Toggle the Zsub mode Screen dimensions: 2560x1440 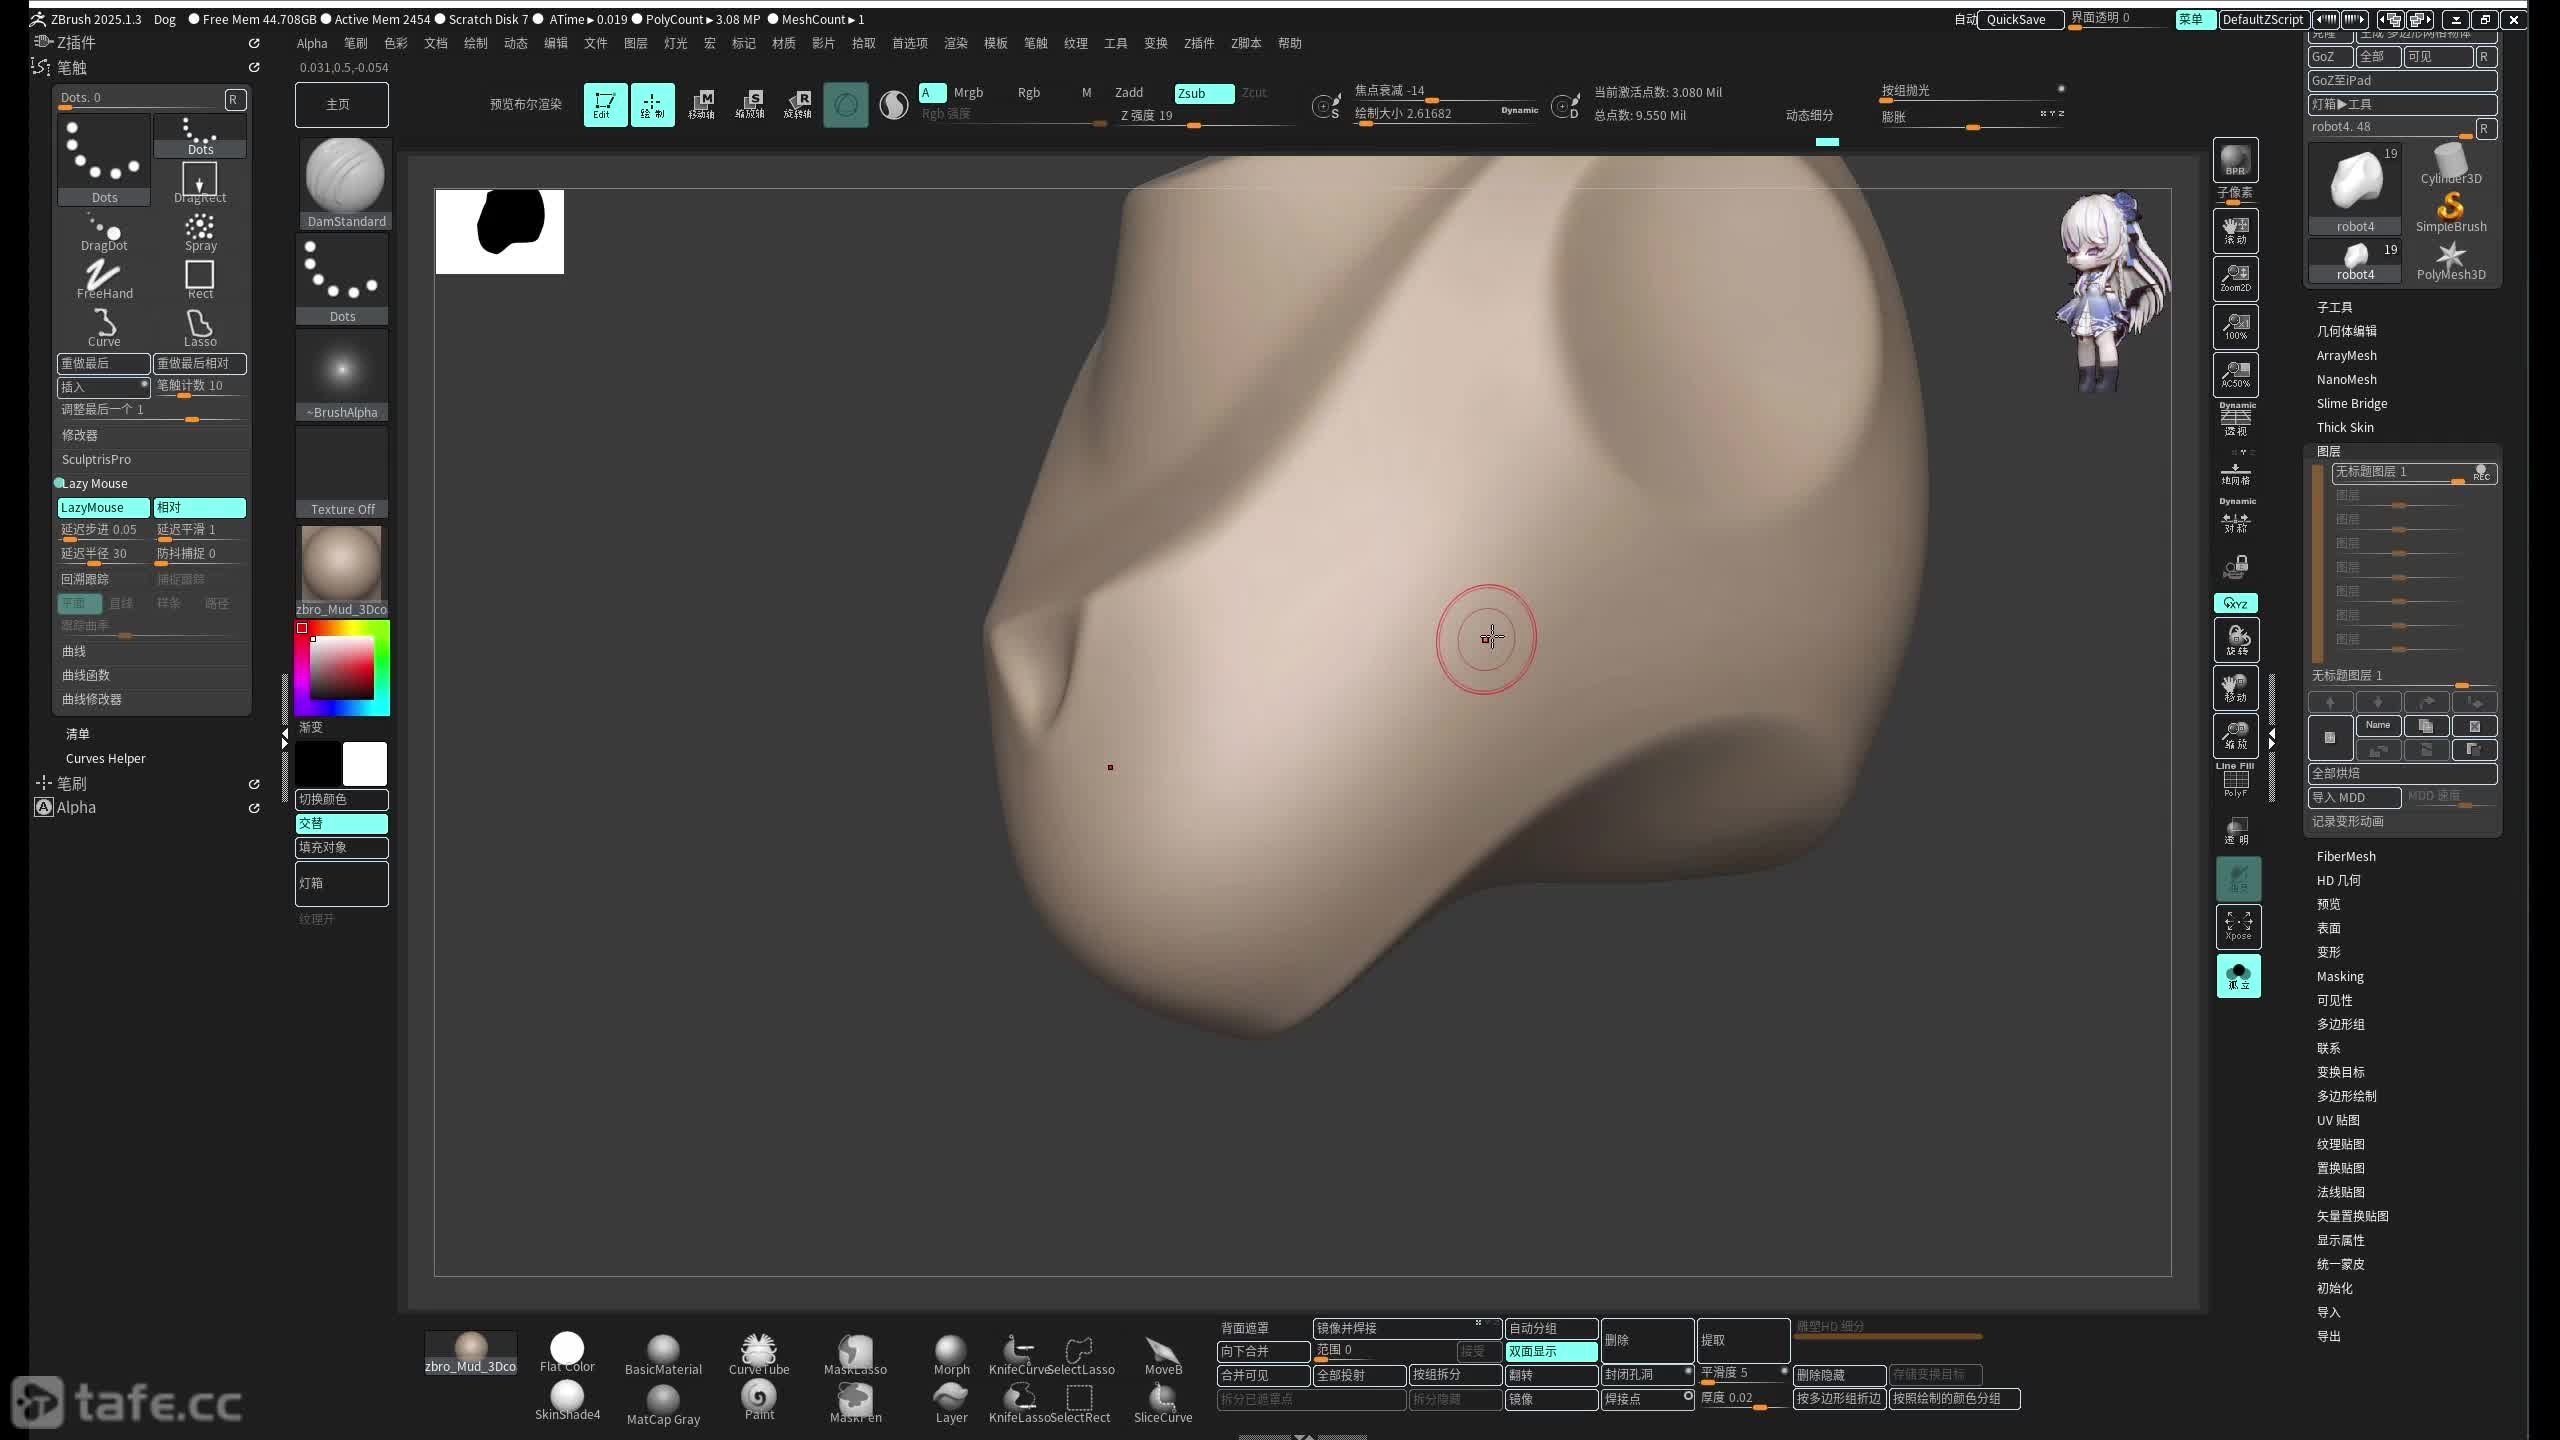click(x=1204, y=93)
